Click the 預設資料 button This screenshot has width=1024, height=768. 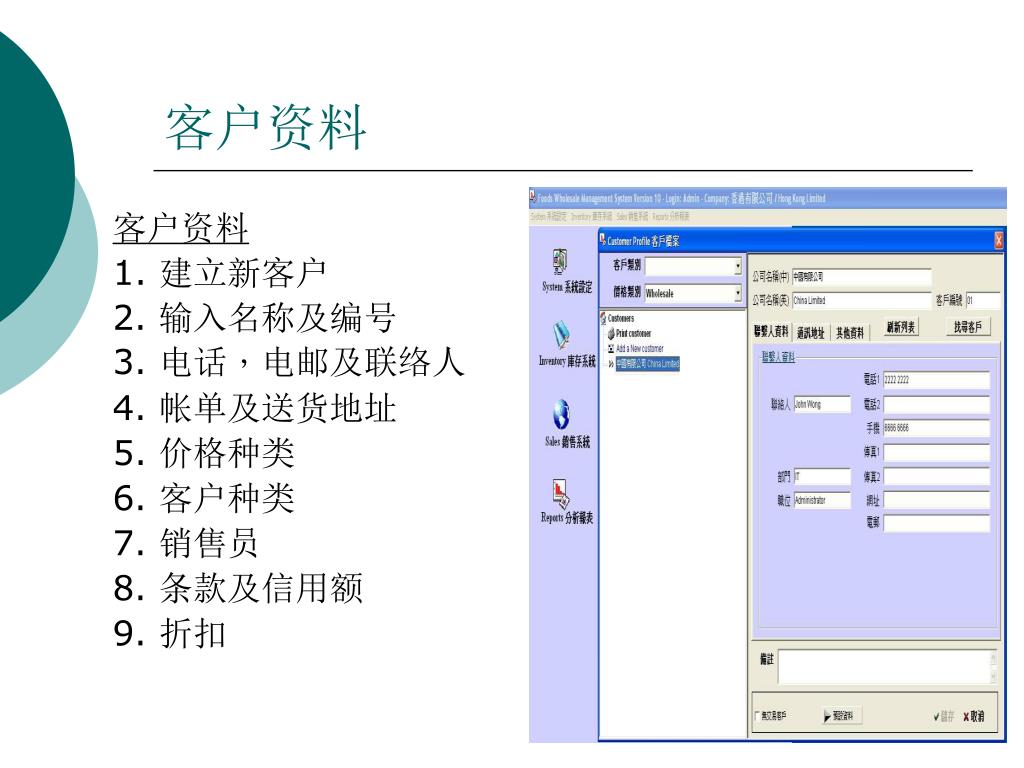pyautogui.click(x=840, y=716)
